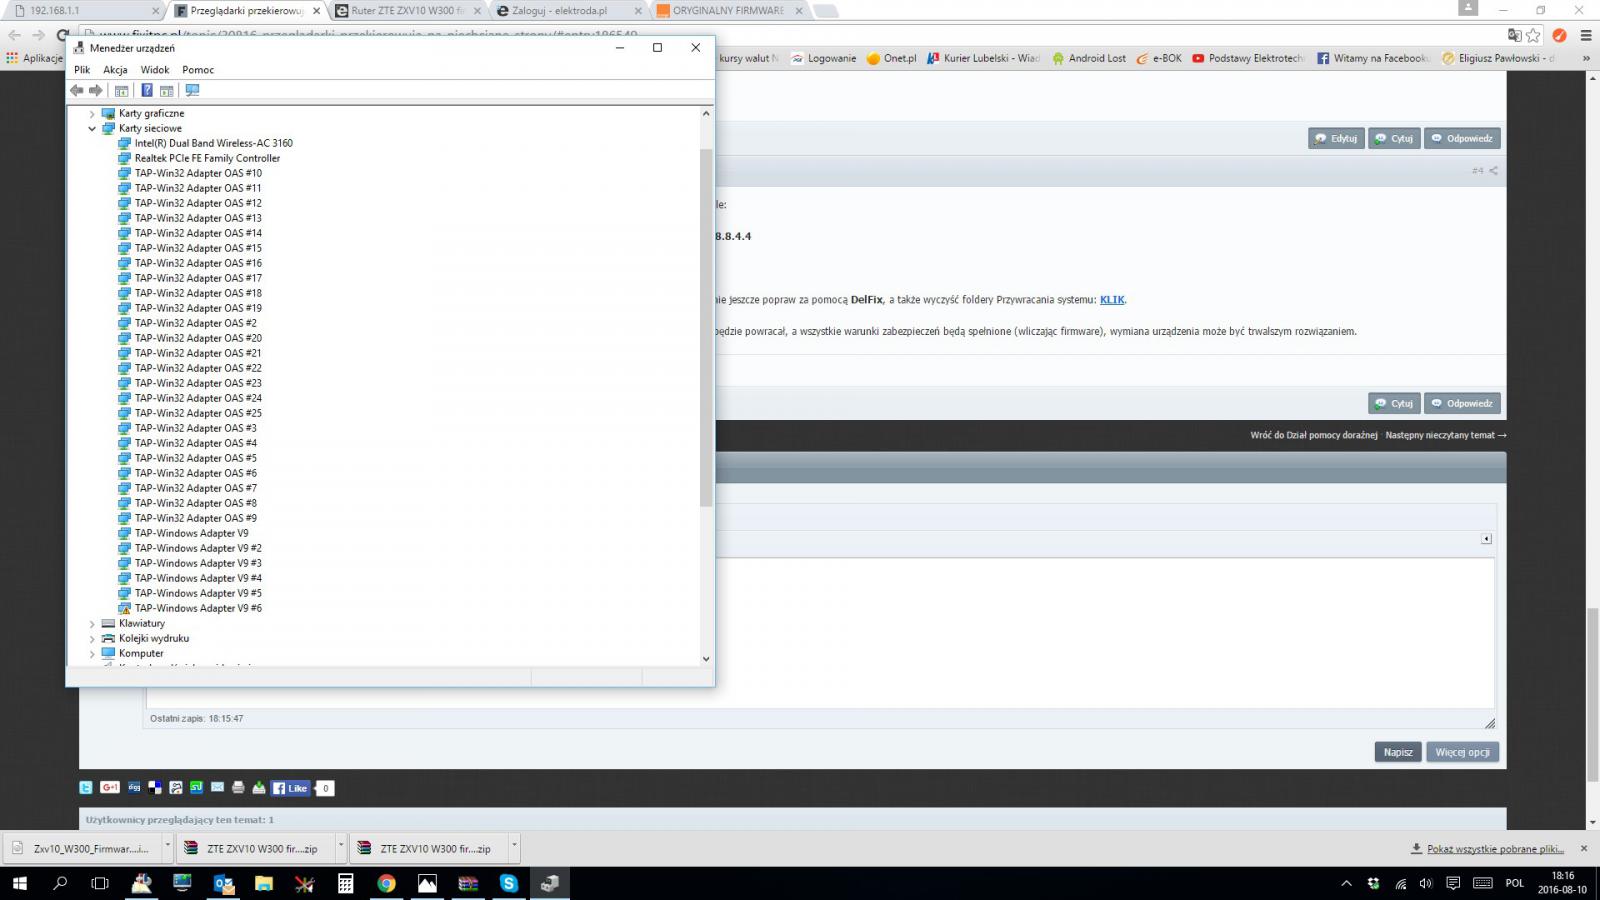The height and width of the screenshot is (900, 1600).
Task: Expand Klawiatury tree node
Action: pyautogui.click(x=92, y=624)
